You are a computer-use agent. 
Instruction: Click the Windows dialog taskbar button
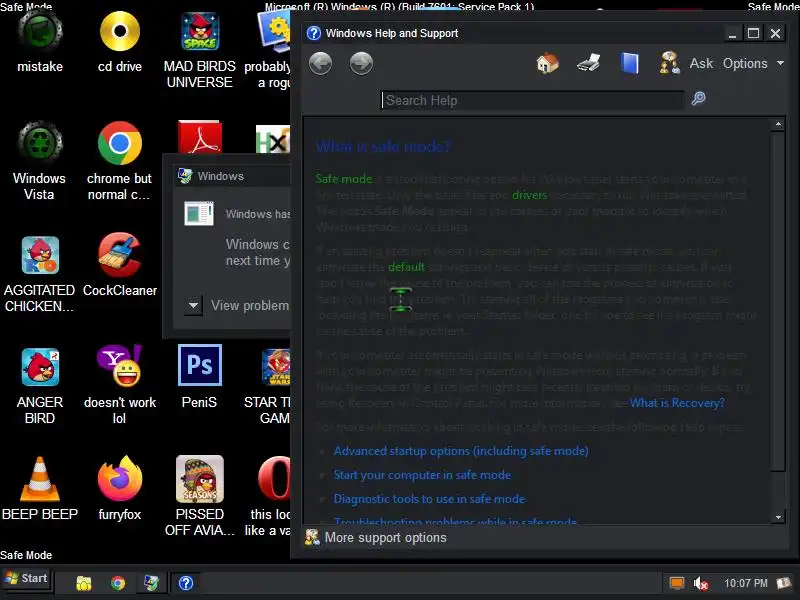point(152,583)
